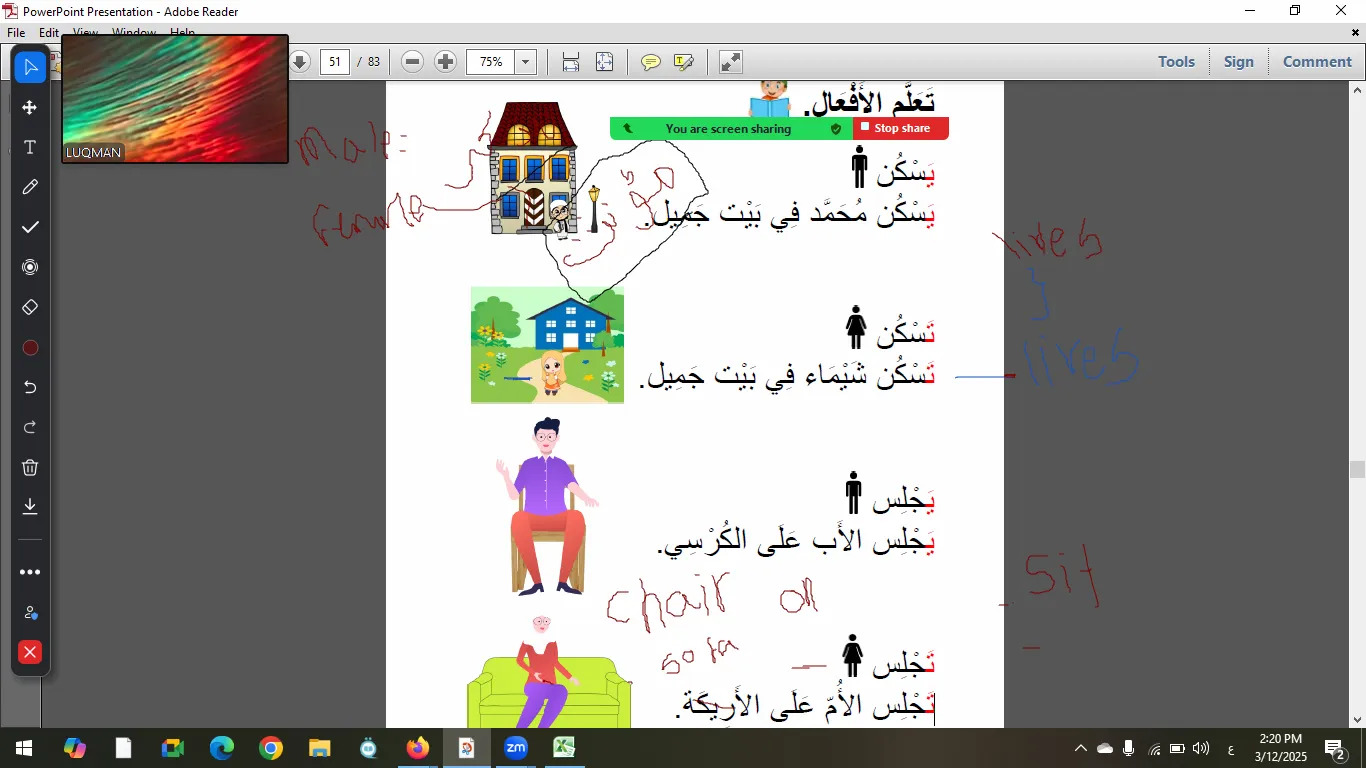Open the 75% zoom level dropdown
Screen dimensions: 1366x768
coord(524,62)
